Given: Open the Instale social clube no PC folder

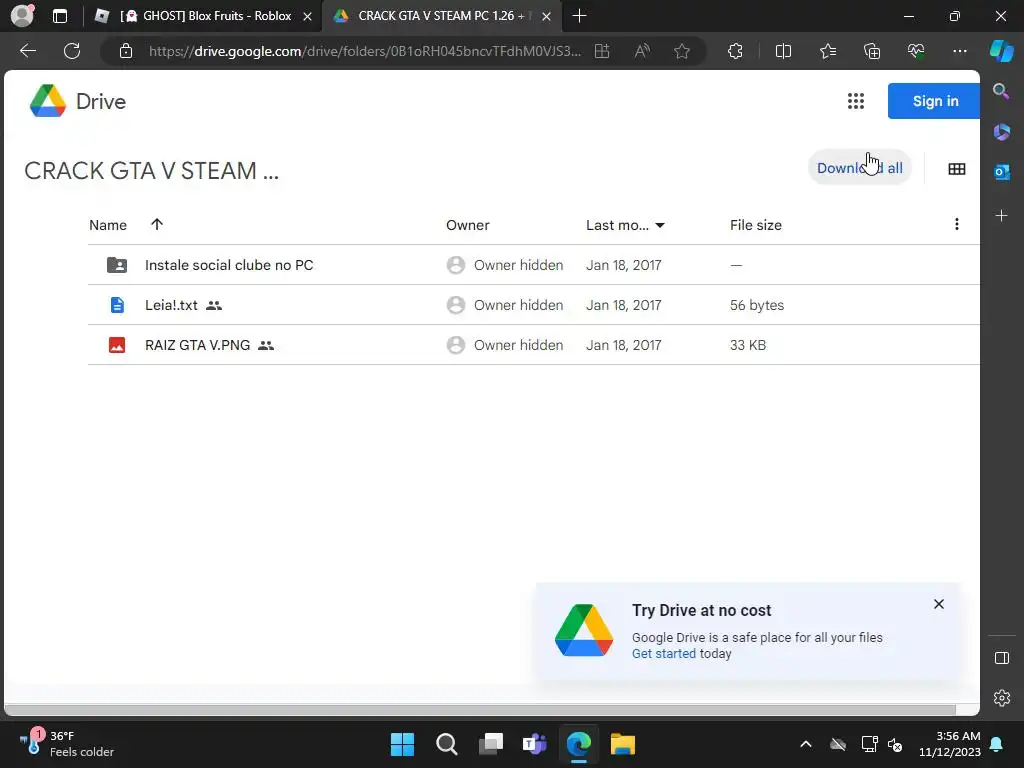Looking at the screenshot, I should click(229, 265).
